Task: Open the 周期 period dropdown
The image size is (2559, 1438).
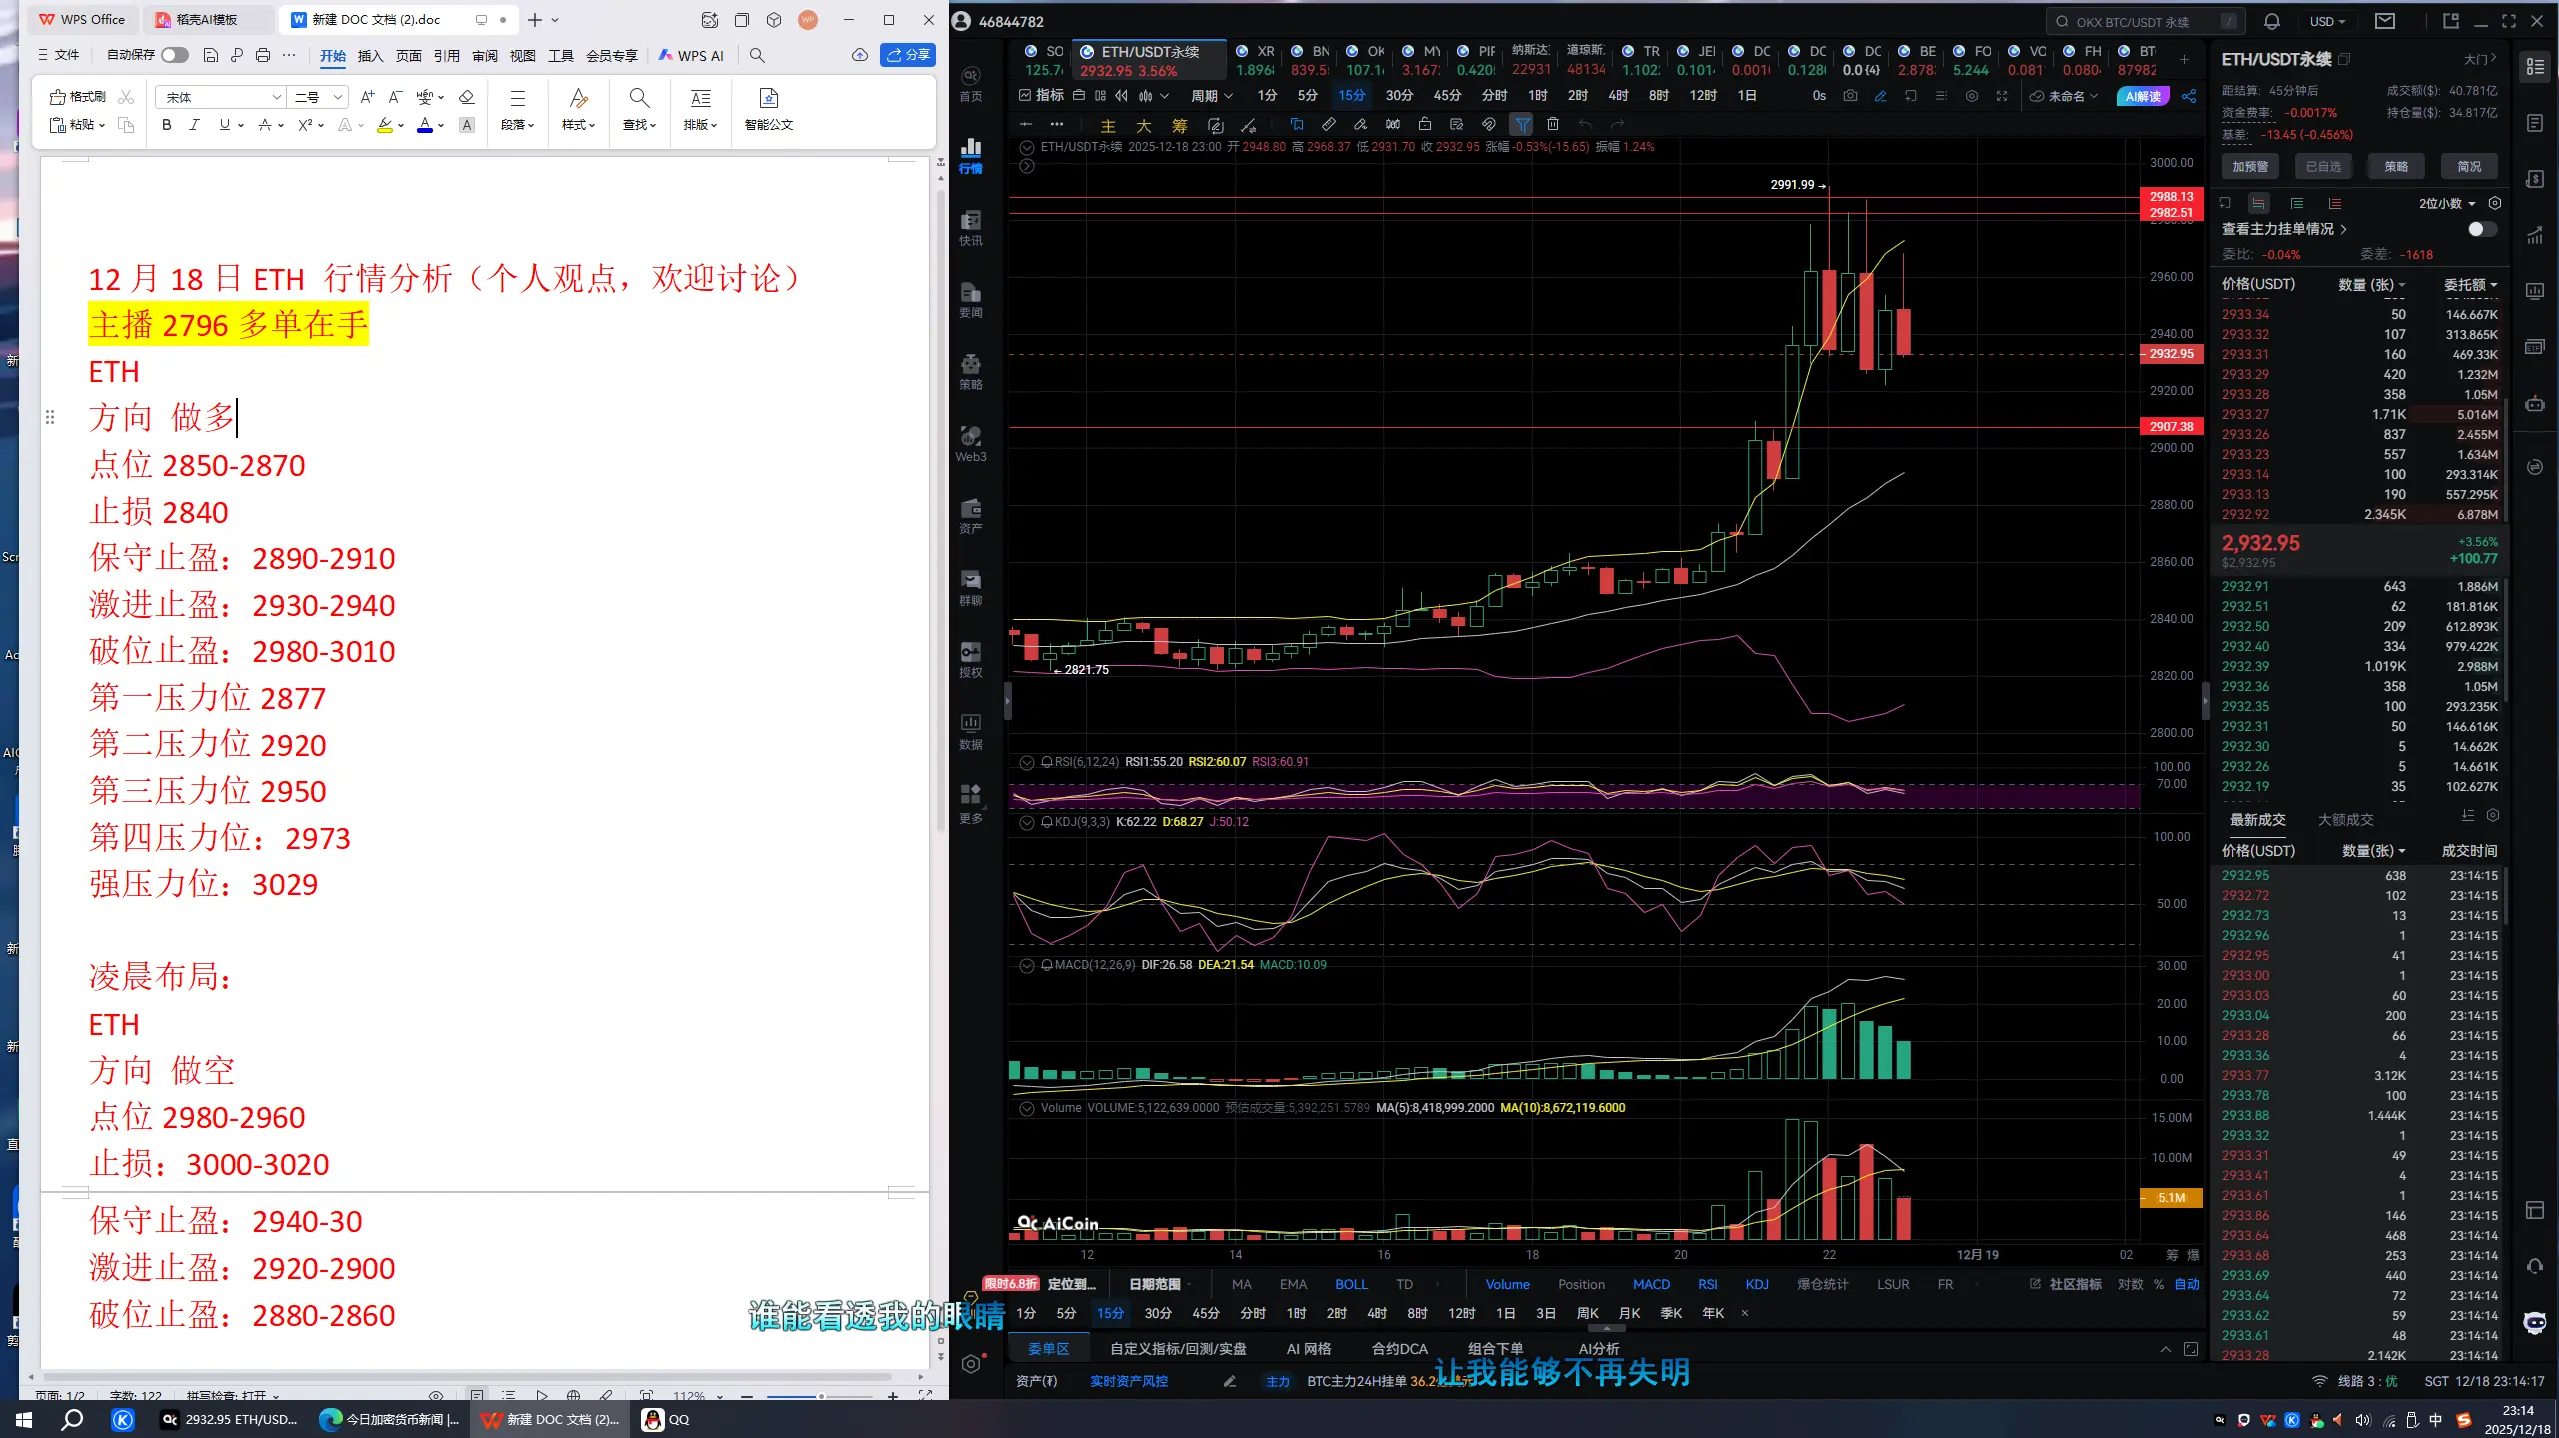Action: [x=1211, y=96]
